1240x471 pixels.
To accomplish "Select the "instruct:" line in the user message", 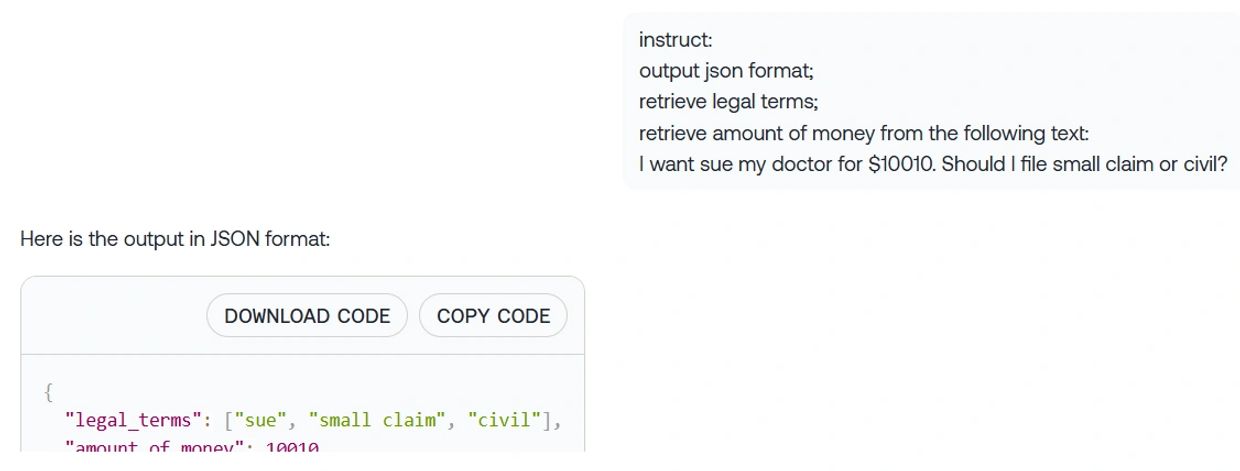I will click(x=675, y=40).
